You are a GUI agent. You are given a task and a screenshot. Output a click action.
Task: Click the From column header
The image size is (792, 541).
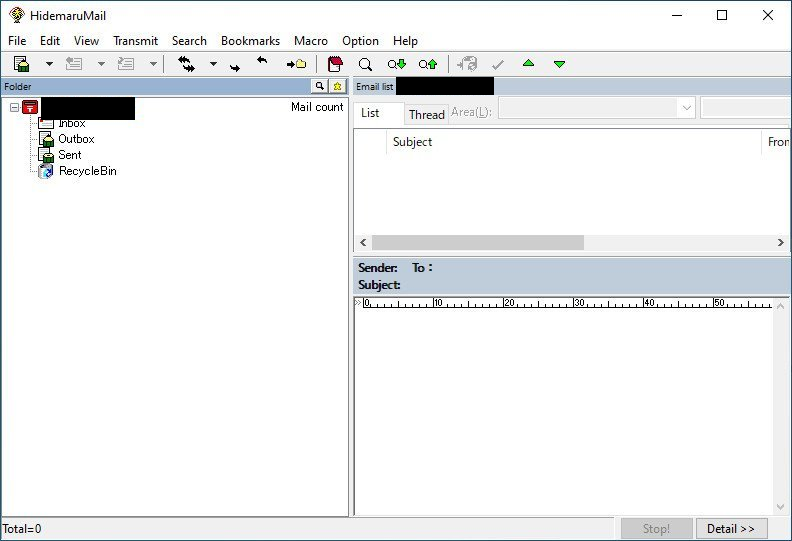778,142
